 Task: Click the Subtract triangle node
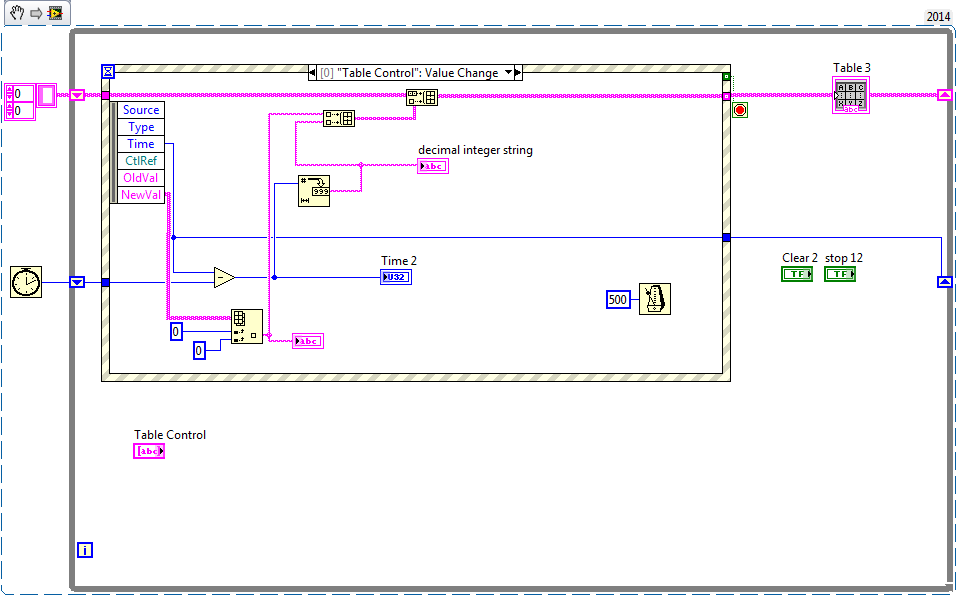point(224,277)
